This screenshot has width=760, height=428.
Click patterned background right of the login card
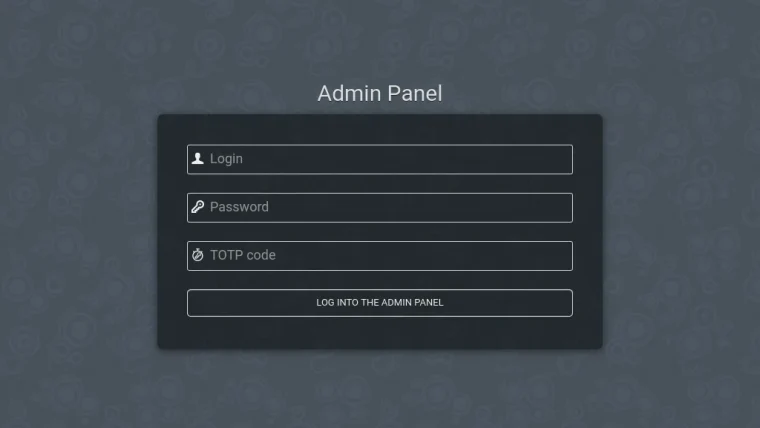pos(680,230)
